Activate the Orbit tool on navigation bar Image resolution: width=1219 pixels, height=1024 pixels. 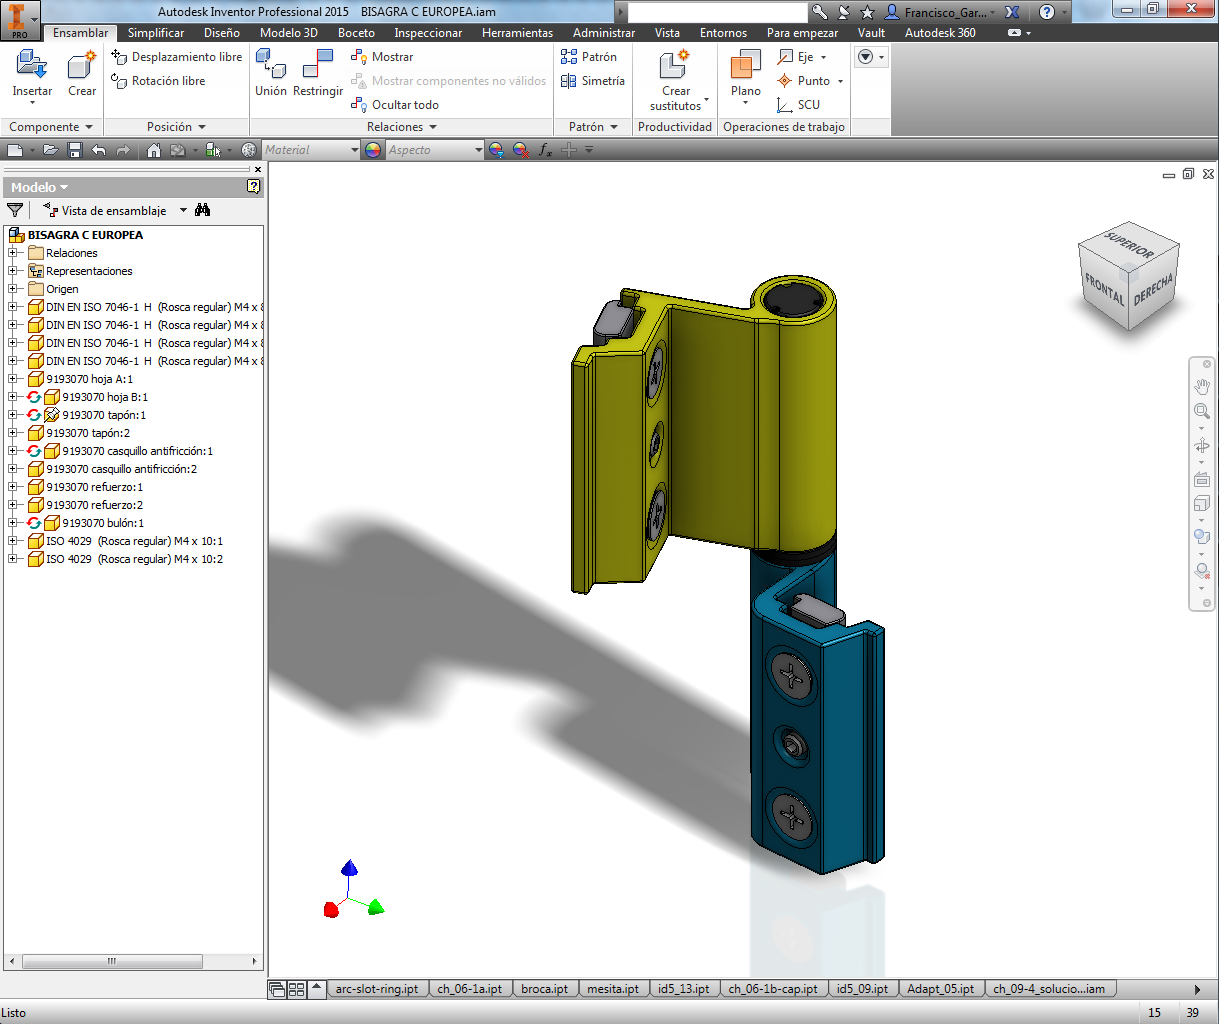1201,445
